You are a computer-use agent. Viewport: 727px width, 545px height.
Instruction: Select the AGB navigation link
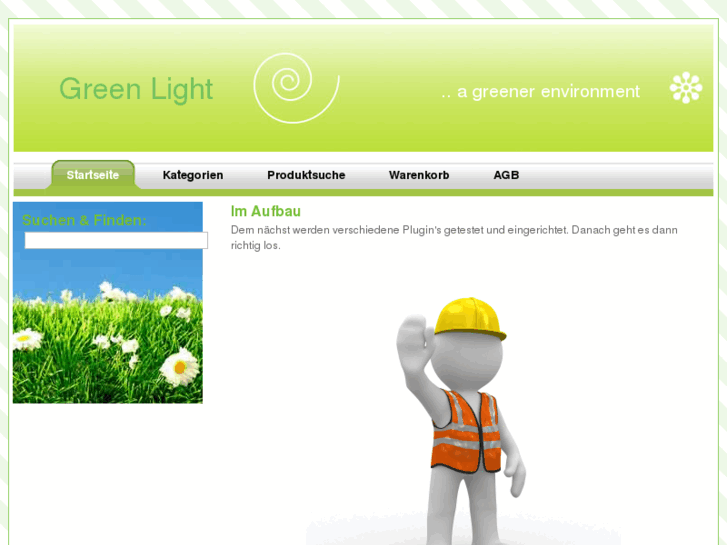(506, 175)
